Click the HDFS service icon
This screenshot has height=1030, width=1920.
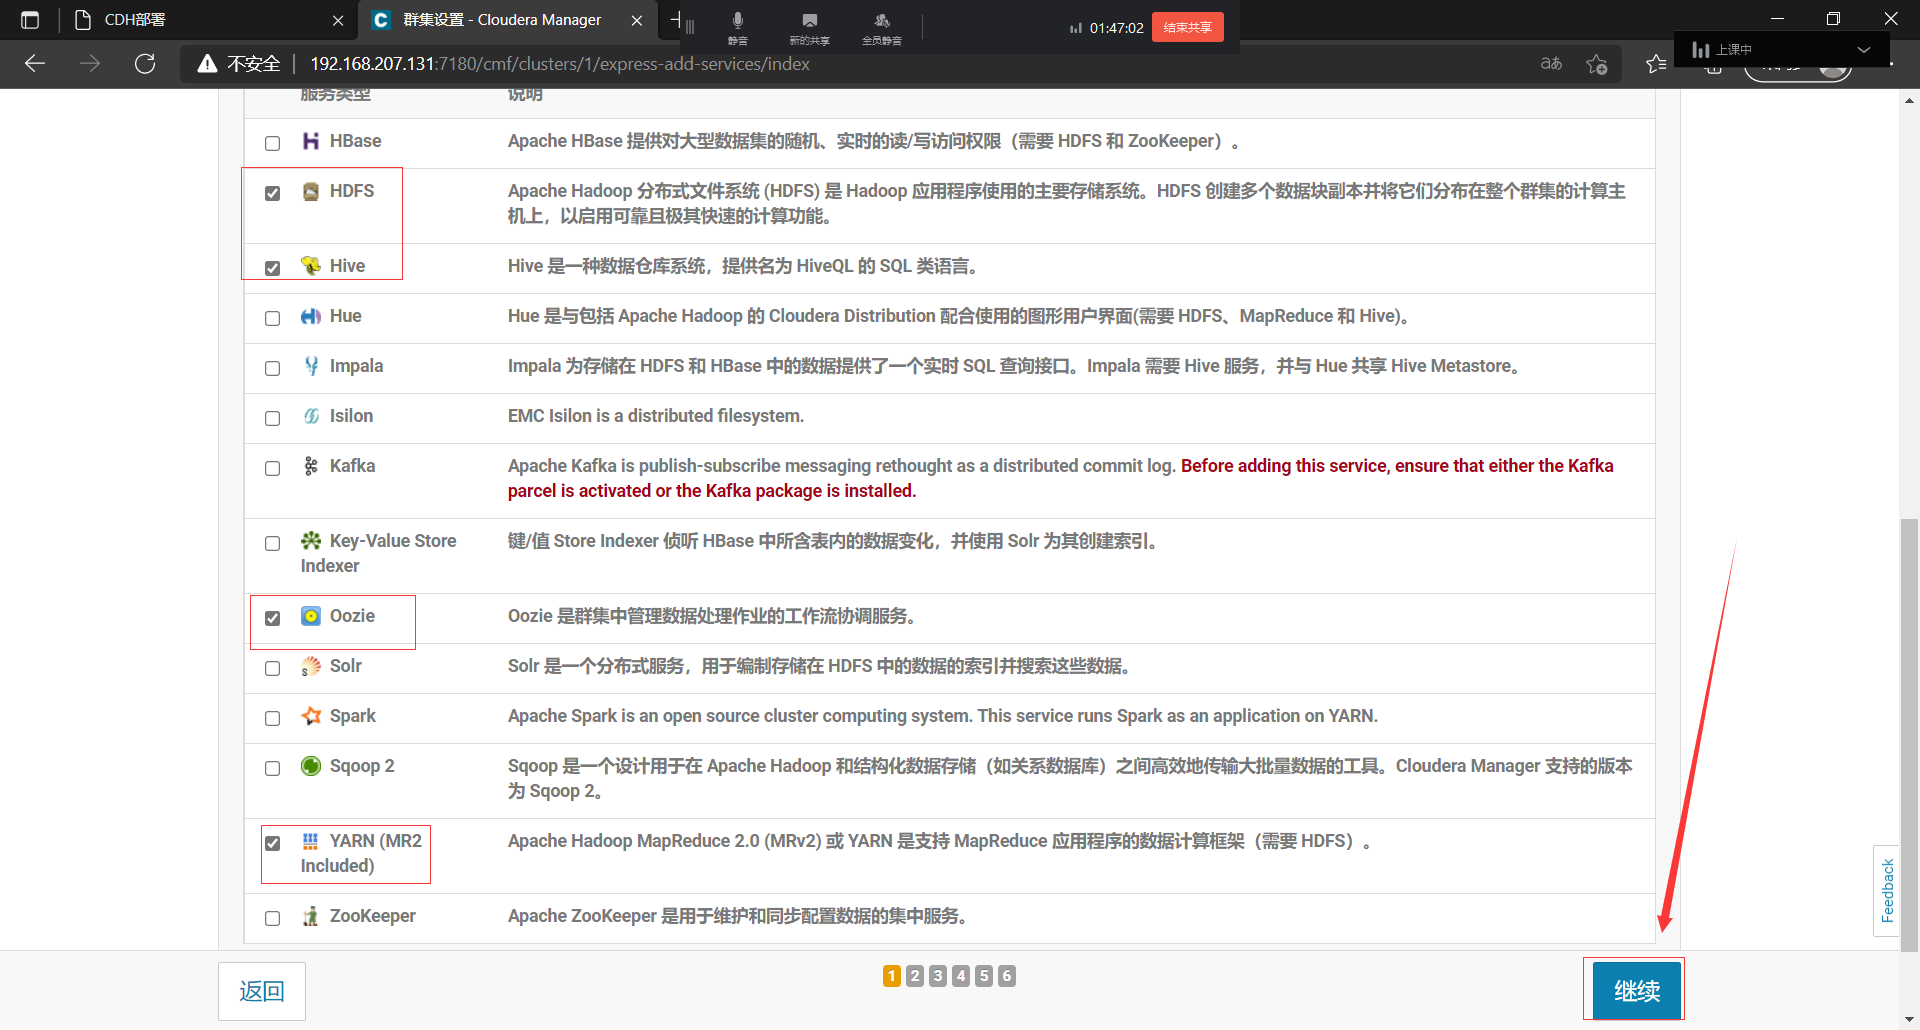[x=311, y=191]
